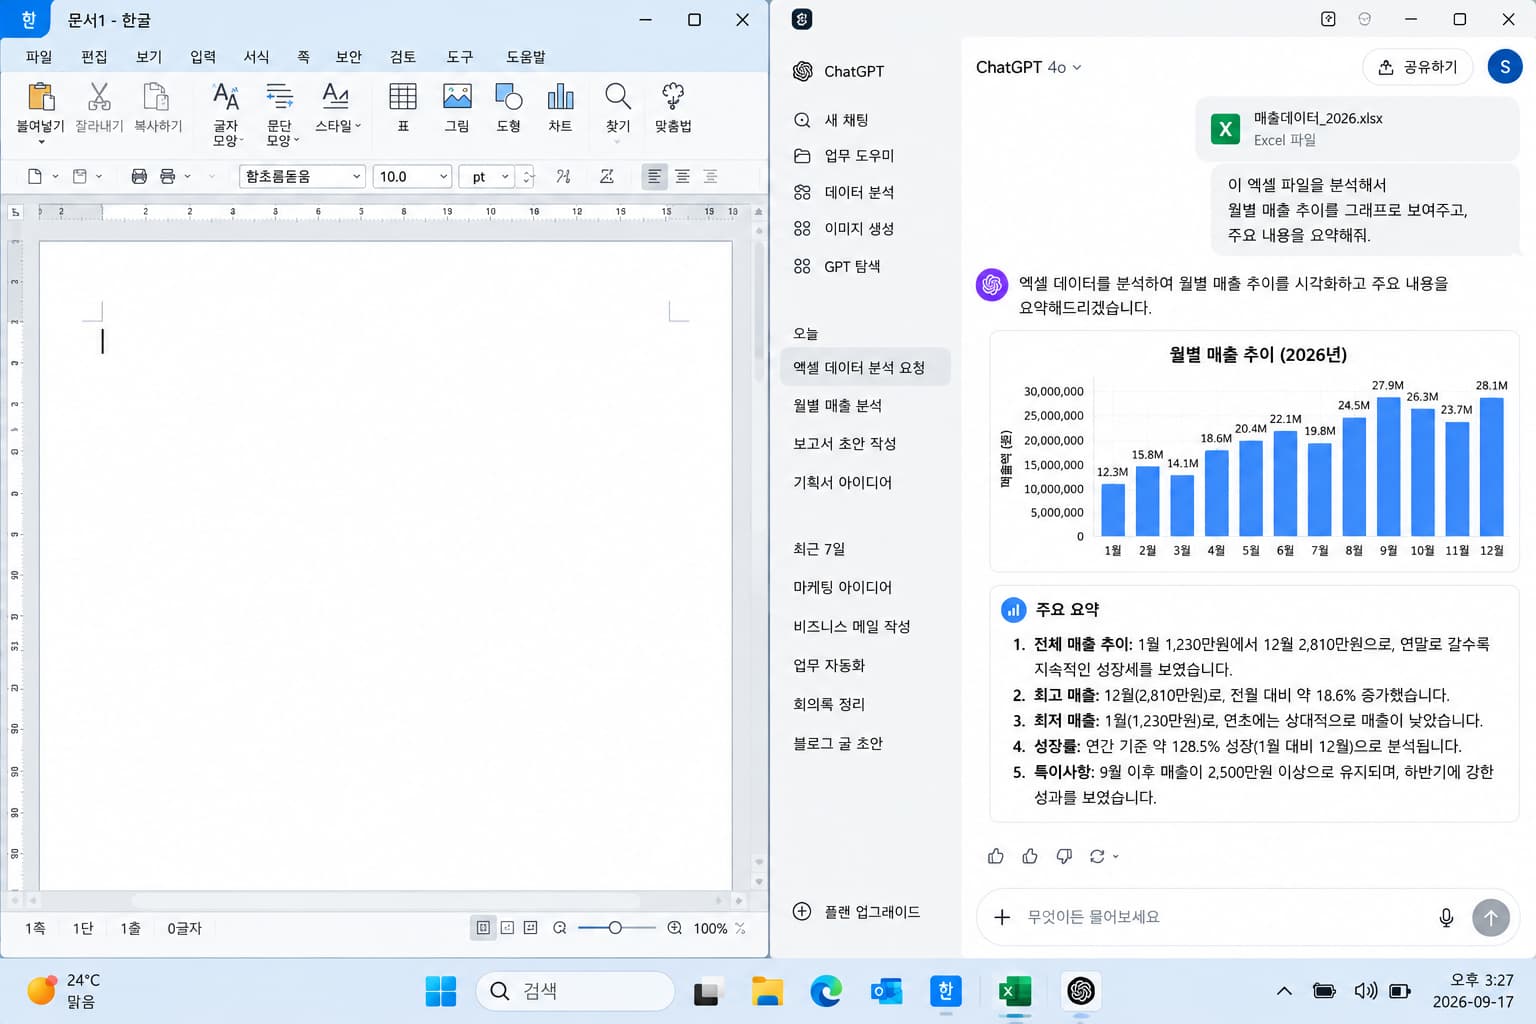Insert a table with the 표 icon

click(x=403, y=97)
